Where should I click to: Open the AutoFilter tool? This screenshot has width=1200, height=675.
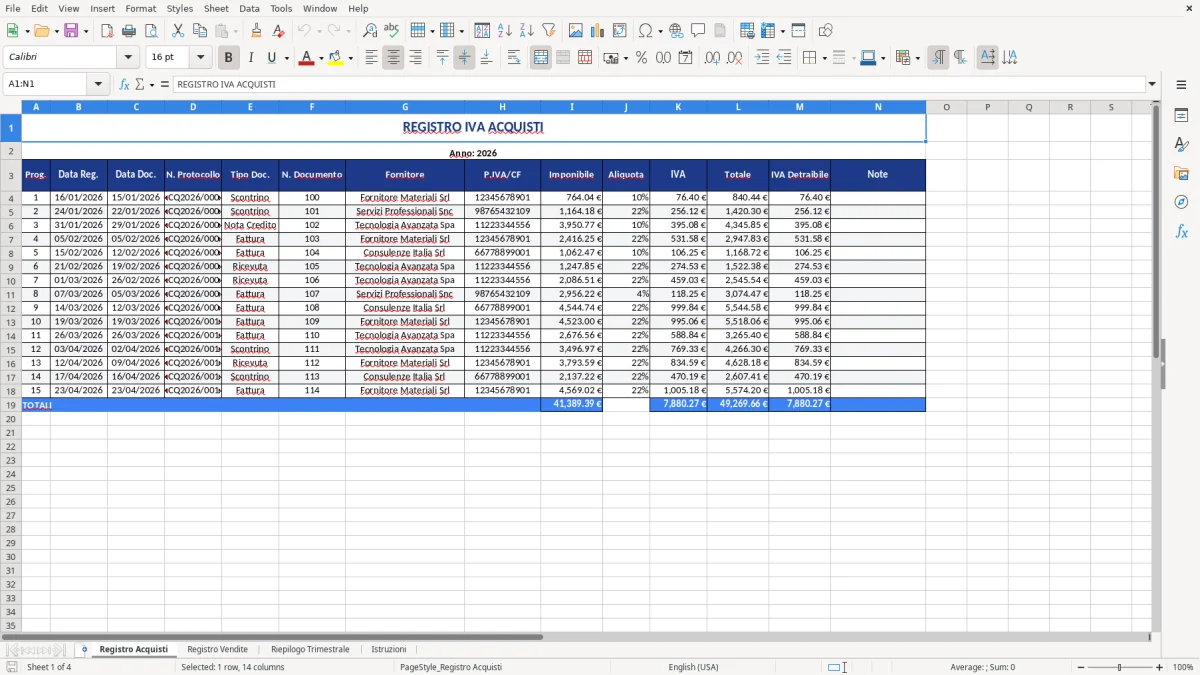pyautogui.click(x=548, y=30)
